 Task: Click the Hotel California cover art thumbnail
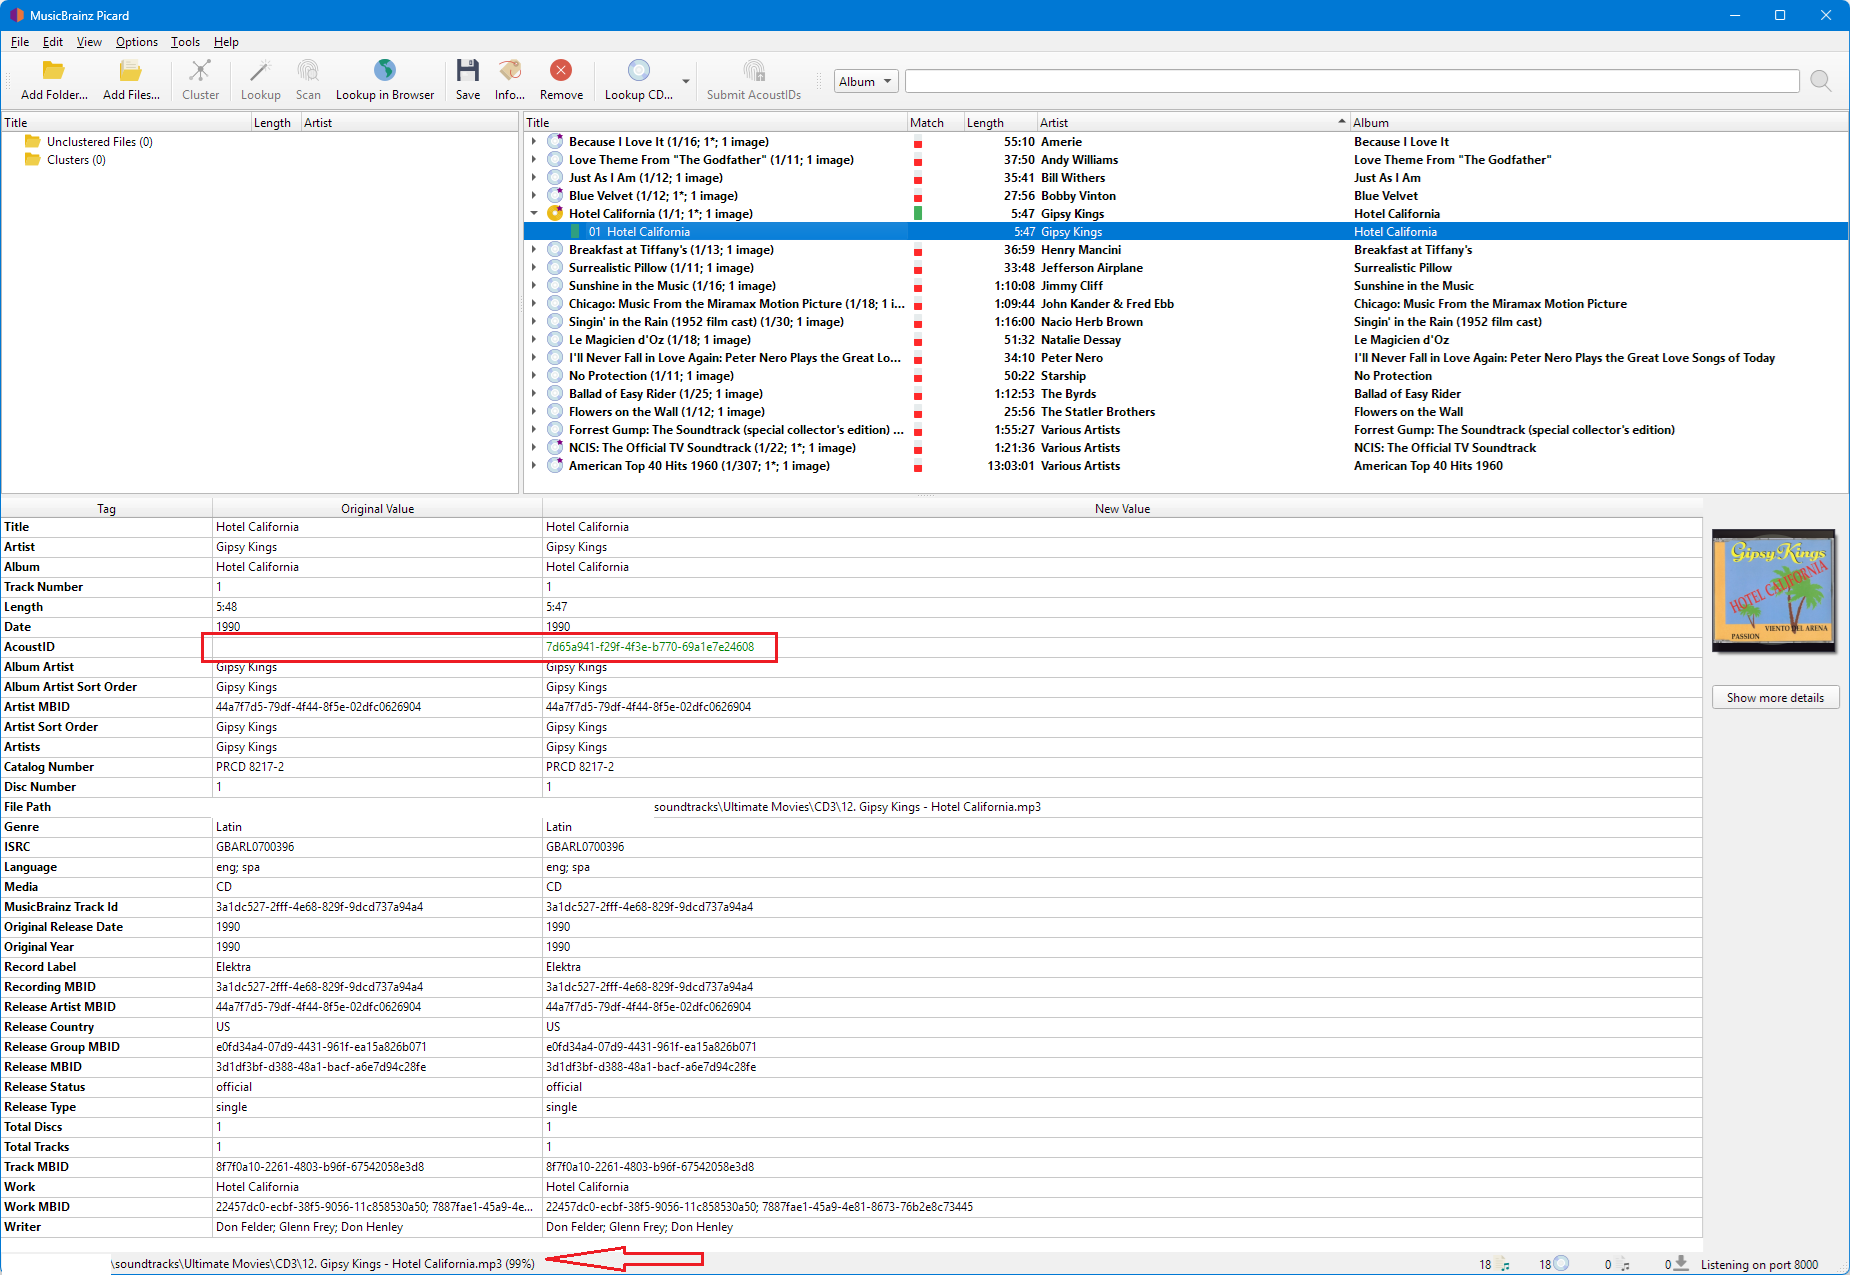point(1774,591)
